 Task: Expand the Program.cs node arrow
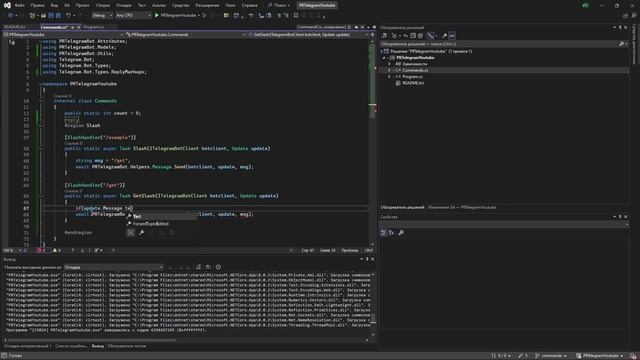pos(389,77)
